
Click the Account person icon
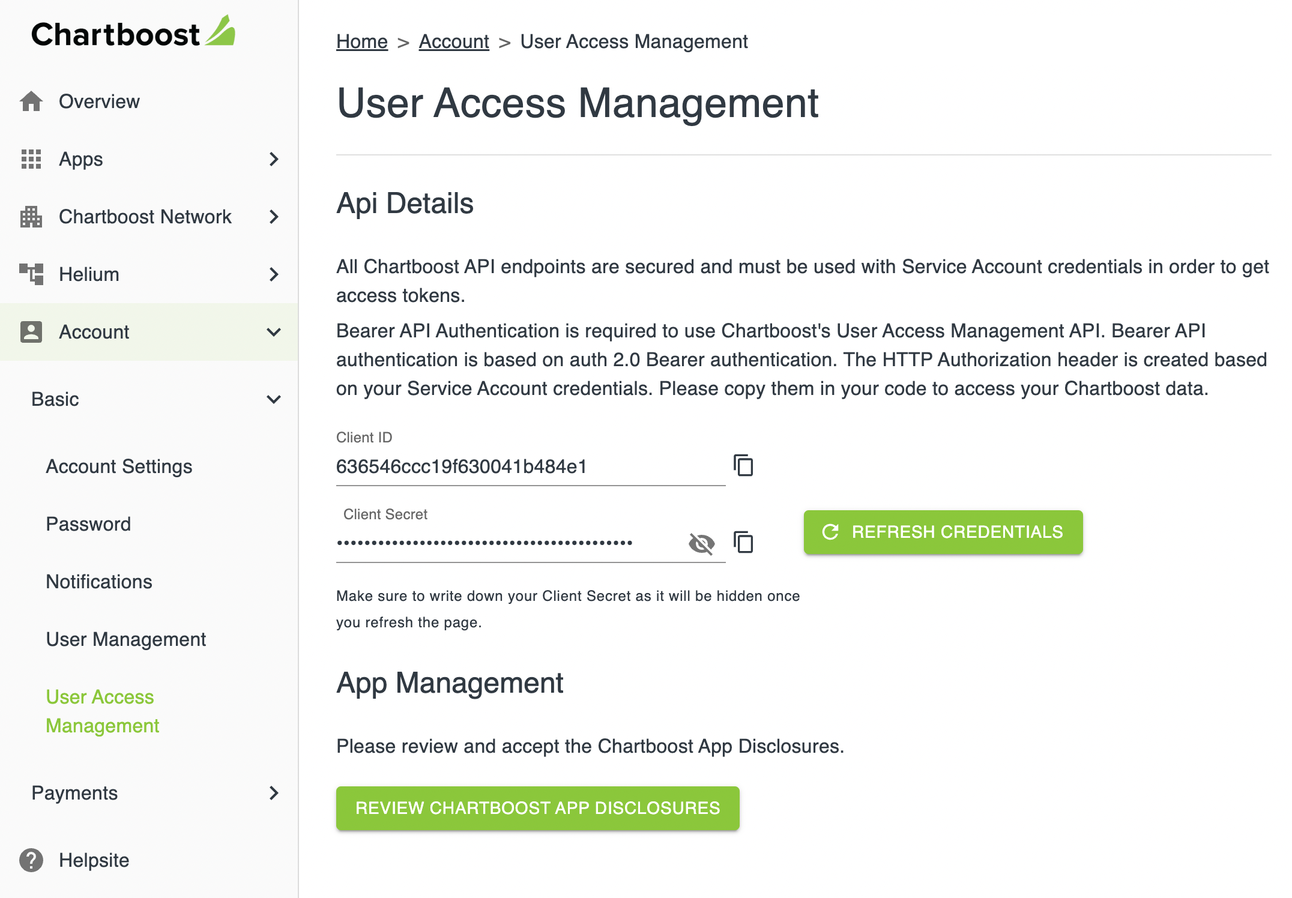[31, 332]
